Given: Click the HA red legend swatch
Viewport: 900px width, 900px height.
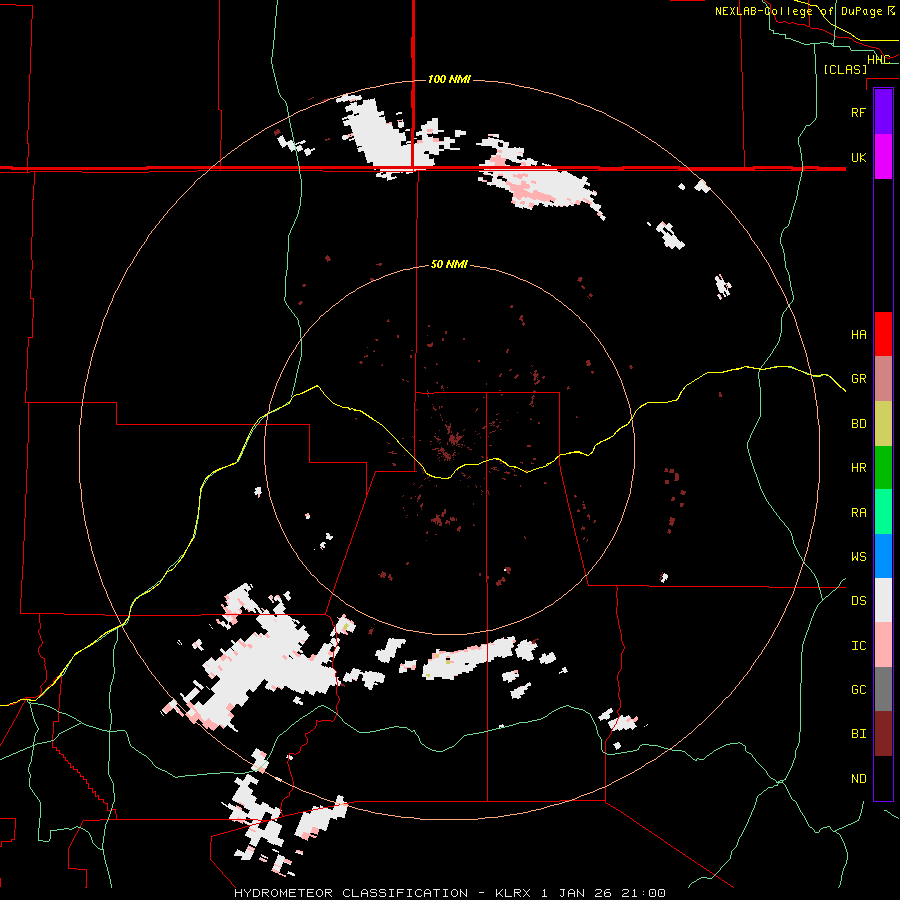Looking at the screenshot, I should pos(883,334).
